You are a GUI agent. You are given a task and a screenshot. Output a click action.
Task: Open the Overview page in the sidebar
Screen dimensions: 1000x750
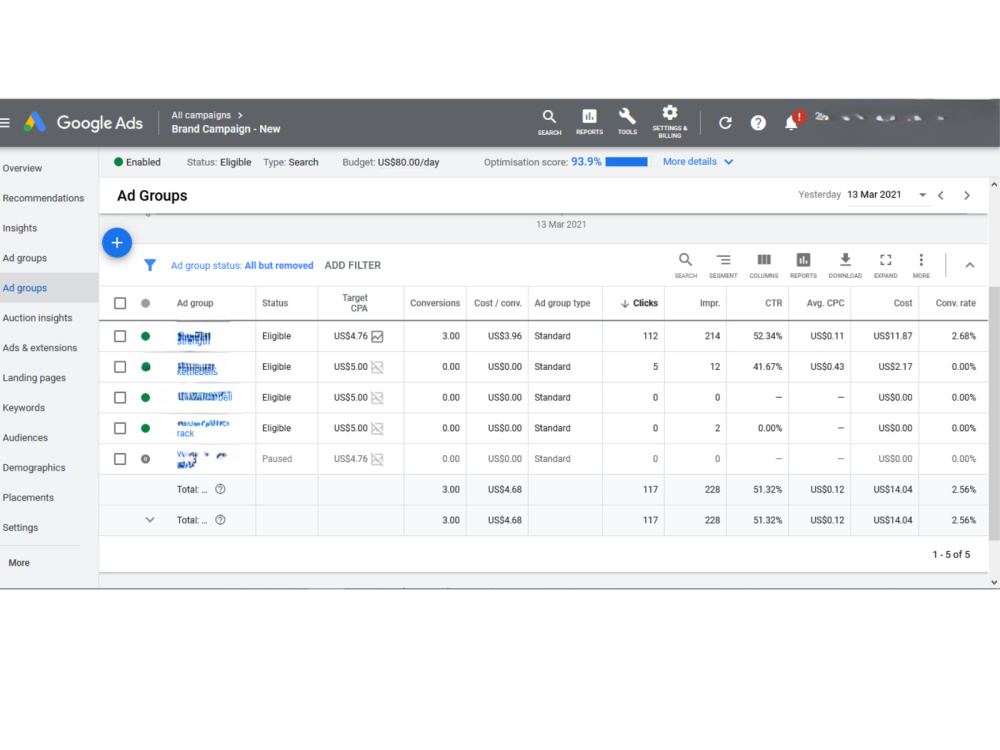click(x=22, y=168)
